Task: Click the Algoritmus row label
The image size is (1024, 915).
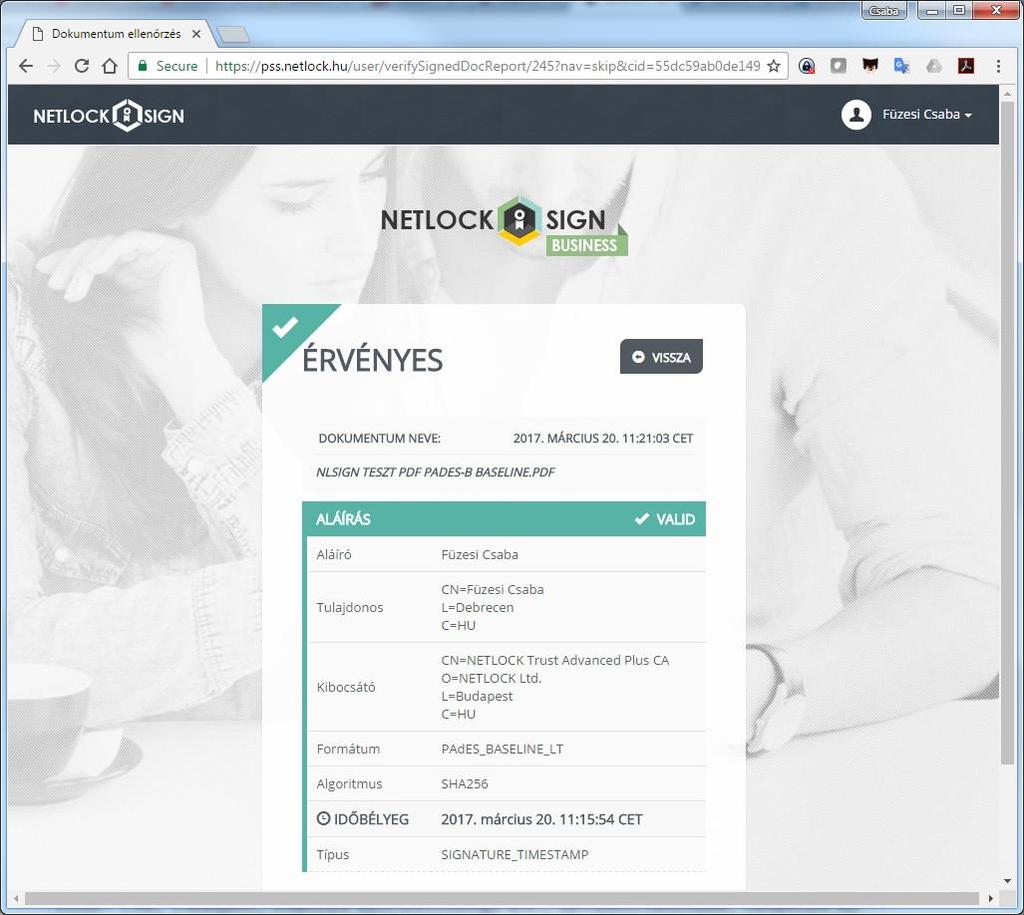Action: 349,784
